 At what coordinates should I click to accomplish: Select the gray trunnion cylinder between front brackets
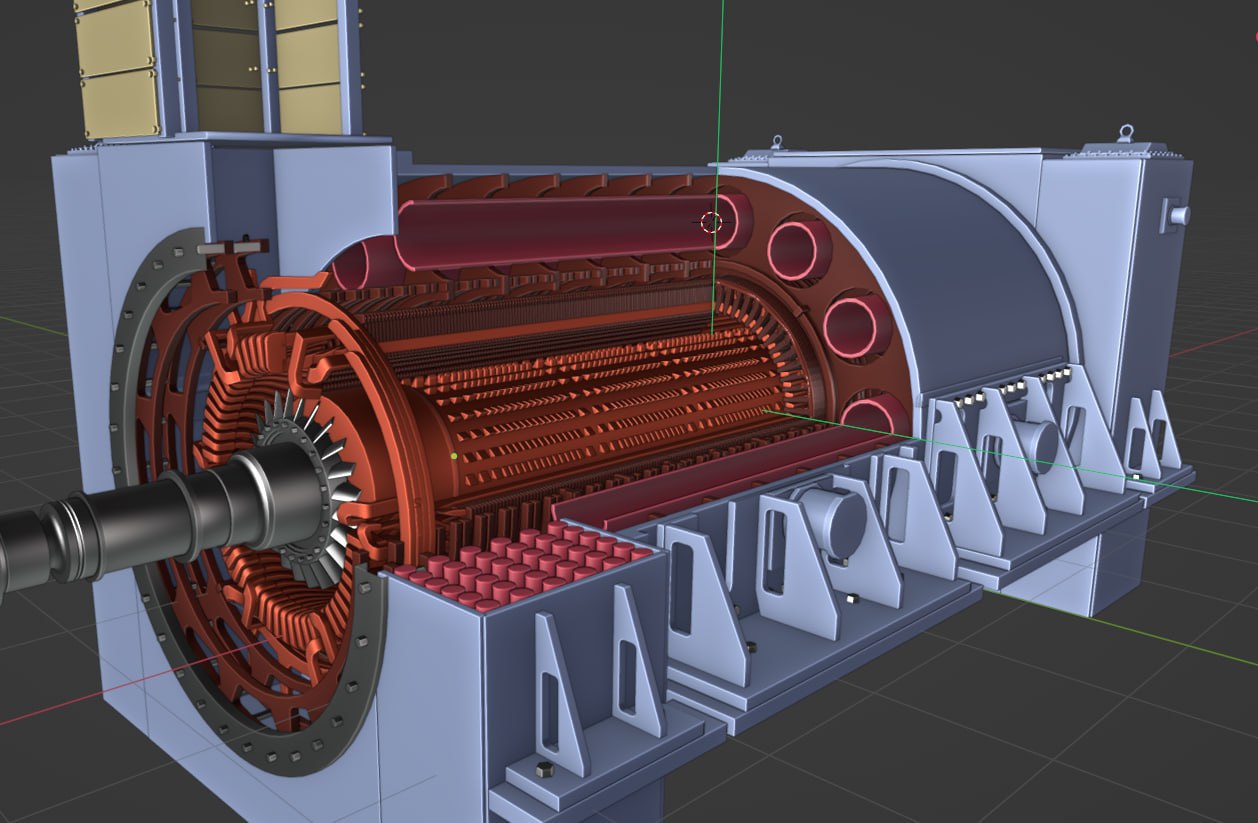tap(830, 518)
